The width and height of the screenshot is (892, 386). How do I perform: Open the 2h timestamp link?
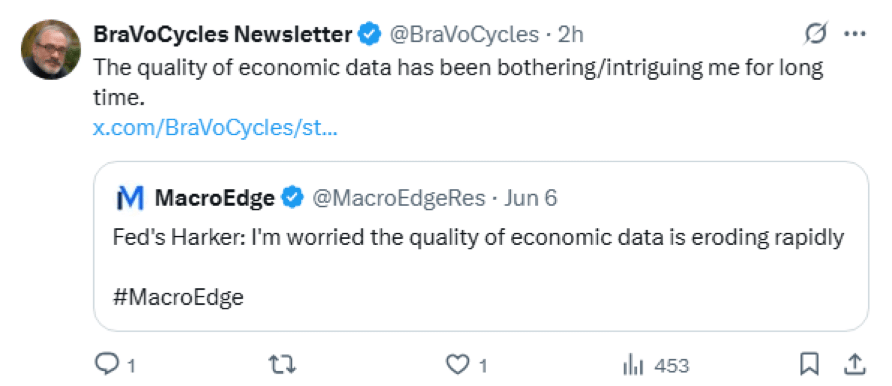tap(571, 35)
